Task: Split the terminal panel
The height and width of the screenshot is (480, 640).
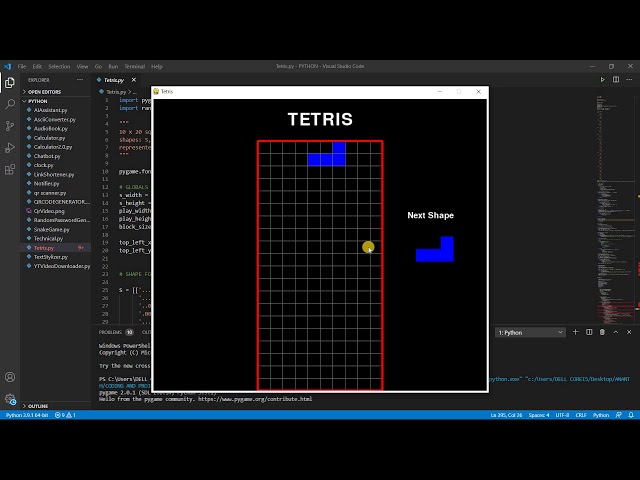Action: (589, 332)
